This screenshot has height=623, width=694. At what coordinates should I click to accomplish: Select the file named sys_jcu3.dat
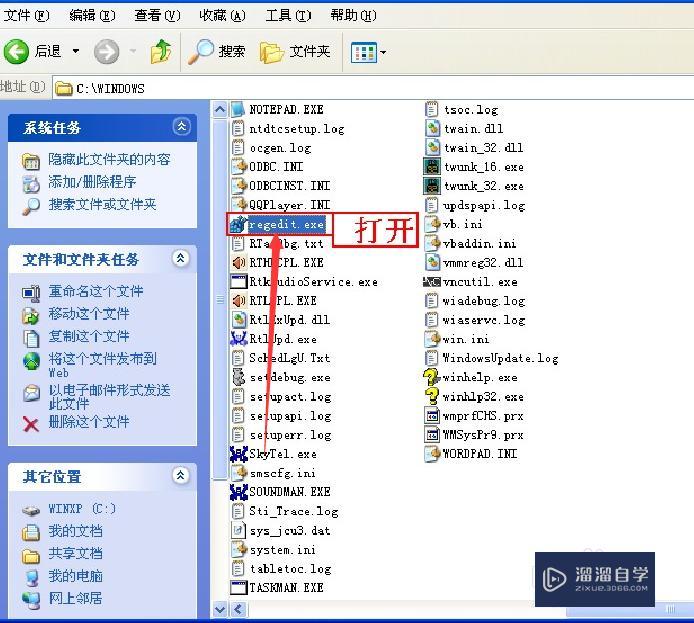coord(290,531)
